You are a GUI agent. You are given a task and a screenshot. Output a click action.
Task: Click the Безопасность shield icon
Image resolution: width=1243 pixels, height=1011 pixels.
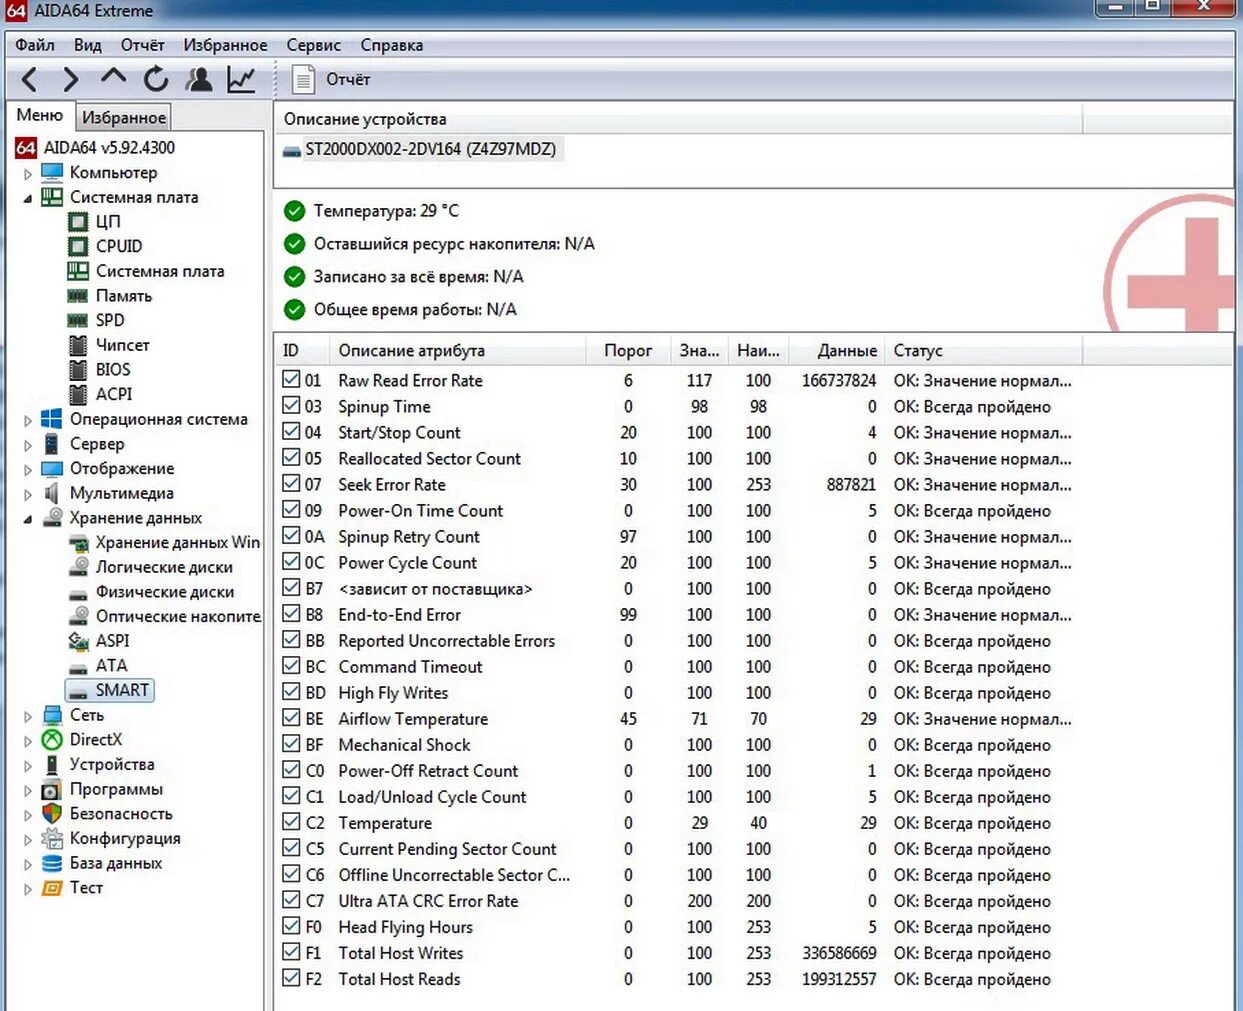coord(52,814)
